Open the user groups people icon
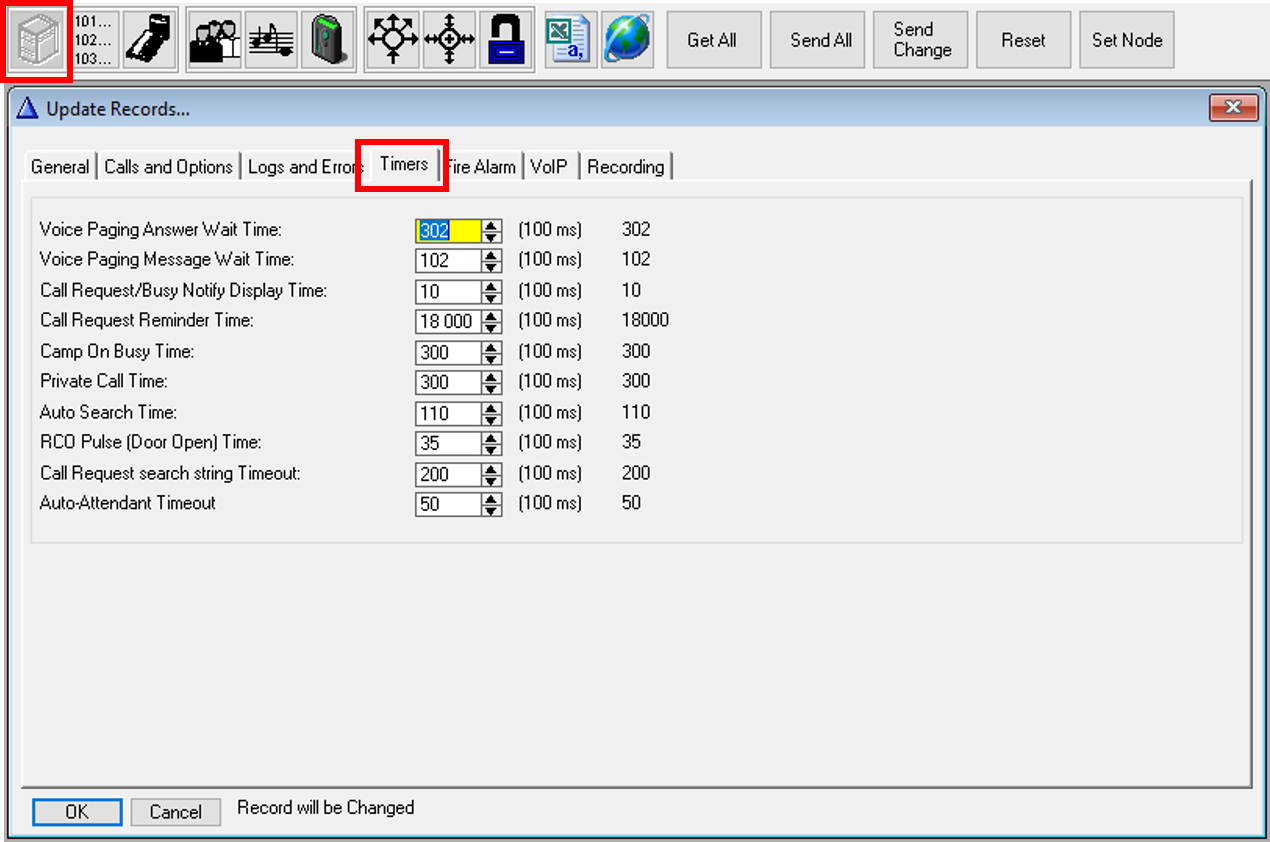This screenshot has width=1270, height=842. pyautogui.click(x=214, y=41)
